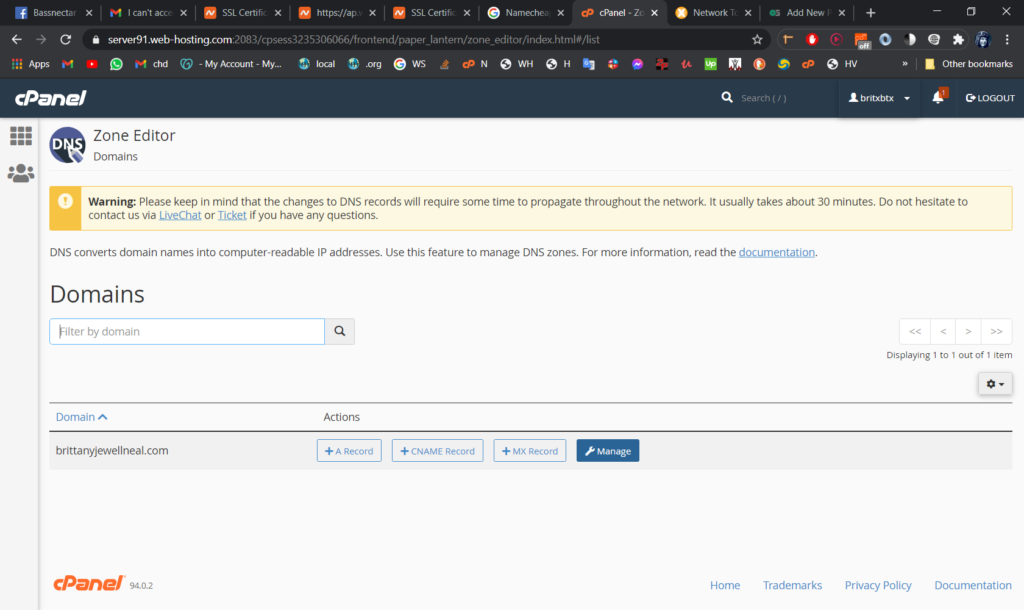Open the documentation link
The height and width of the screenshot is (610, 1024).
[x=777, y=252]
